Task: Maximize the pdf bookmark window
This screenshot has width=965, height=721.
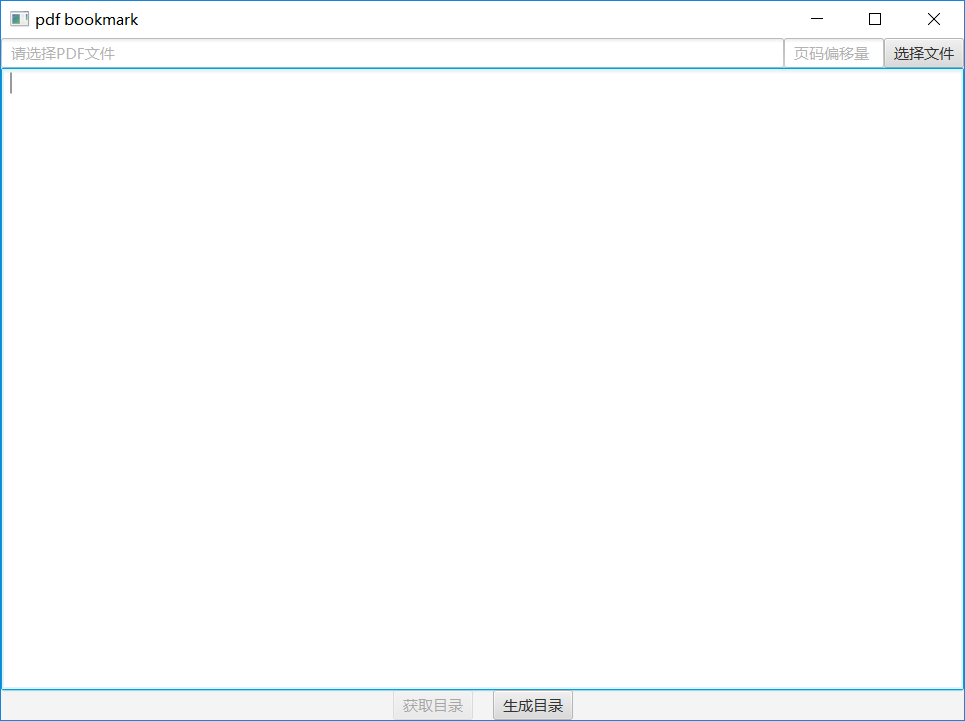Action: coord(875,19)
